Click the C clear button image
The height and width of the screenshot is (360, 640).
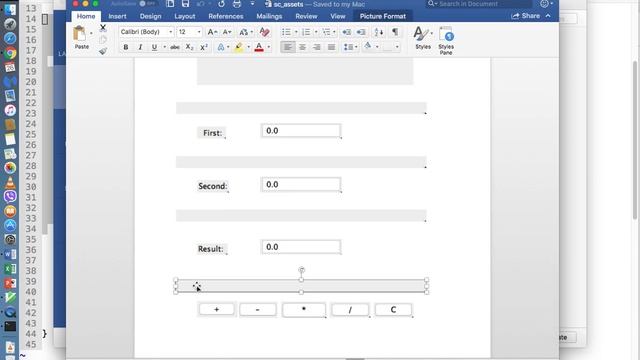coord(393,309)
